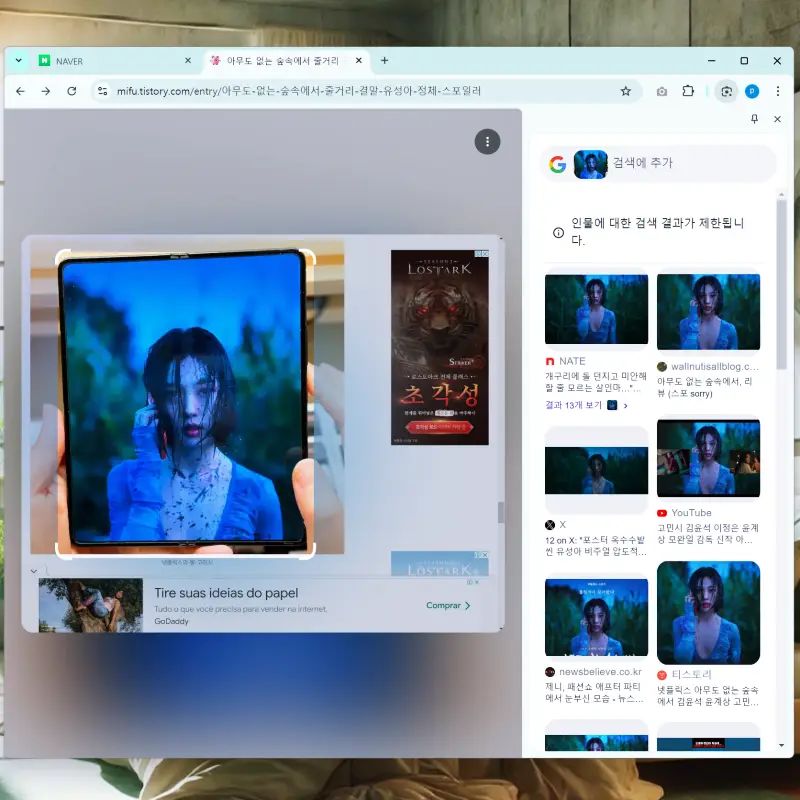The height and width of the screenshot is (800, 800).
Task: Open Chrome's three-dot menu
Action: tap(778, 91)
